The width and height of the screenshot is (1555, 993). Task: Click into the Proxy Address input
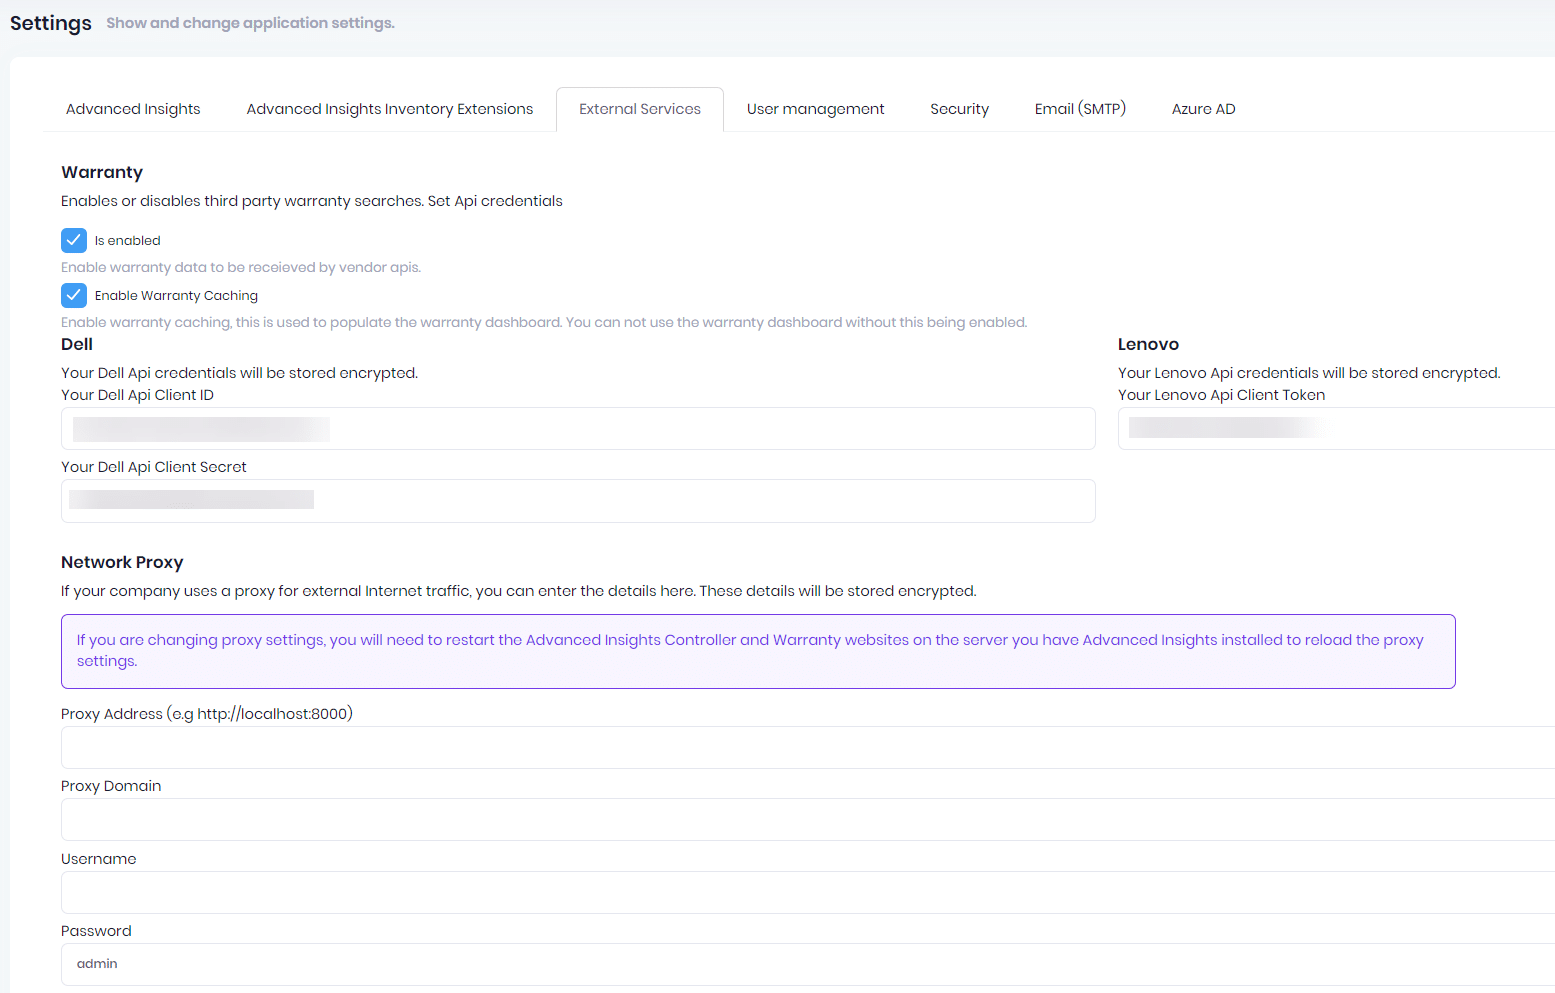click(x=808, y=748)
